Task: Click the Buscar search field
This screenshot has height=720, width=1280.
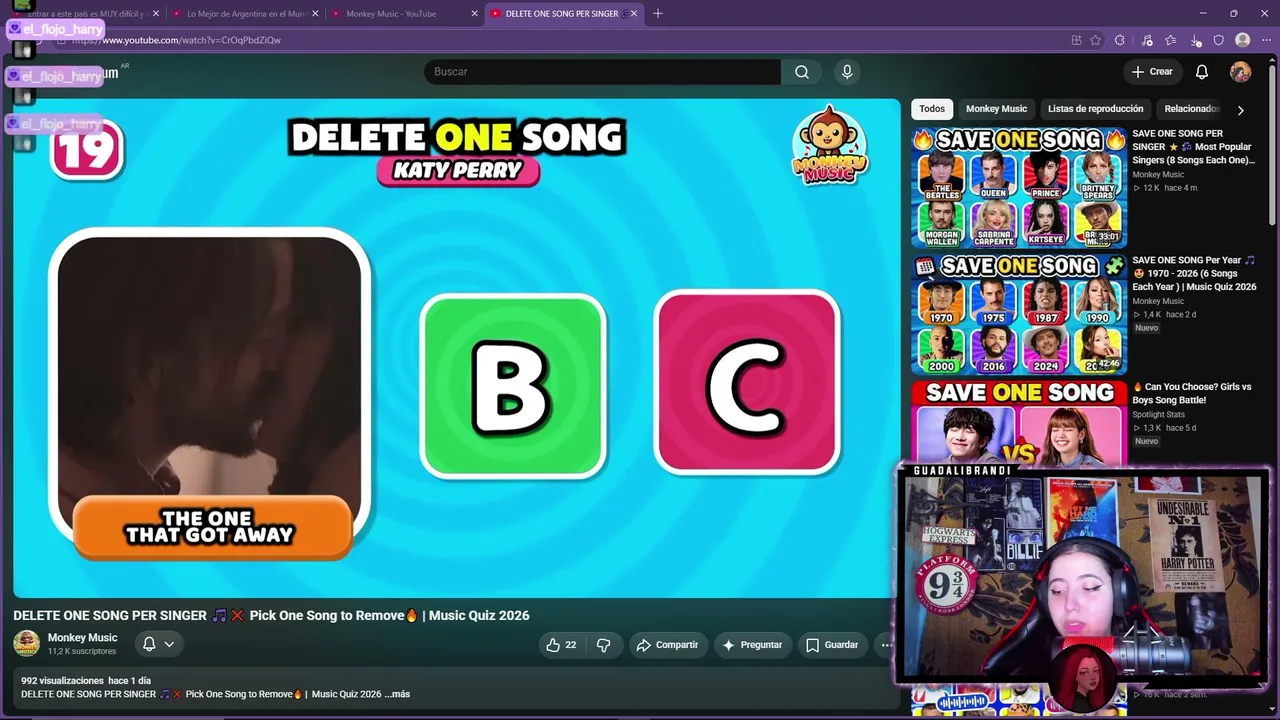Action: point(602,72)
